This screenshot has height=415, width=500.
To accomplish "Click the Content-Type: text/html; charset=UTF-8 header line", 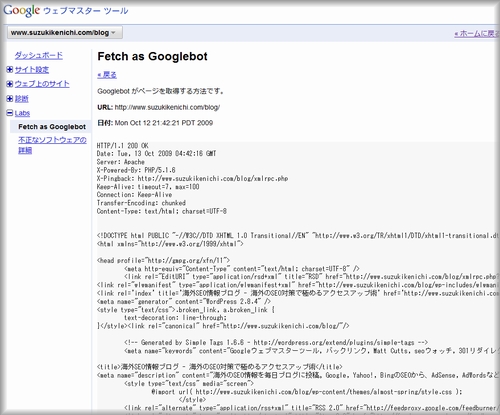I will coord(162,211).
